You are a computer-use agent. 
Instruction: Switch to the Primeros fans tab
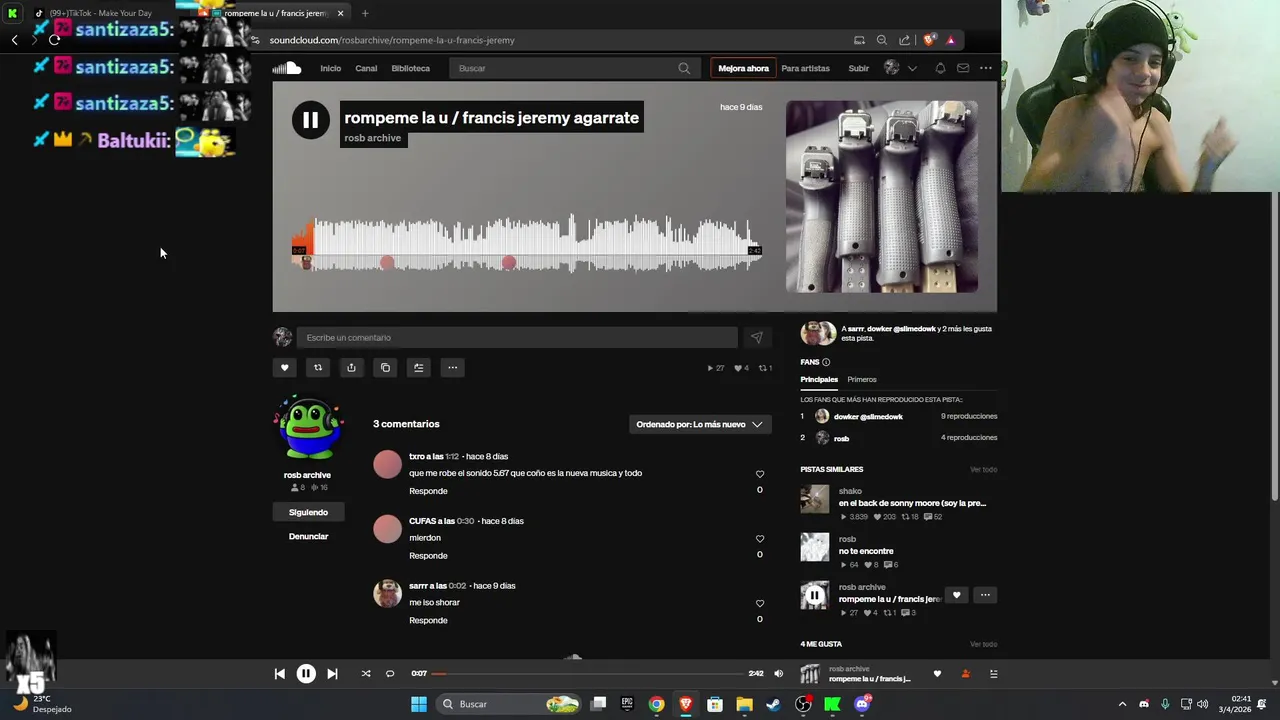tap(862, 380)
